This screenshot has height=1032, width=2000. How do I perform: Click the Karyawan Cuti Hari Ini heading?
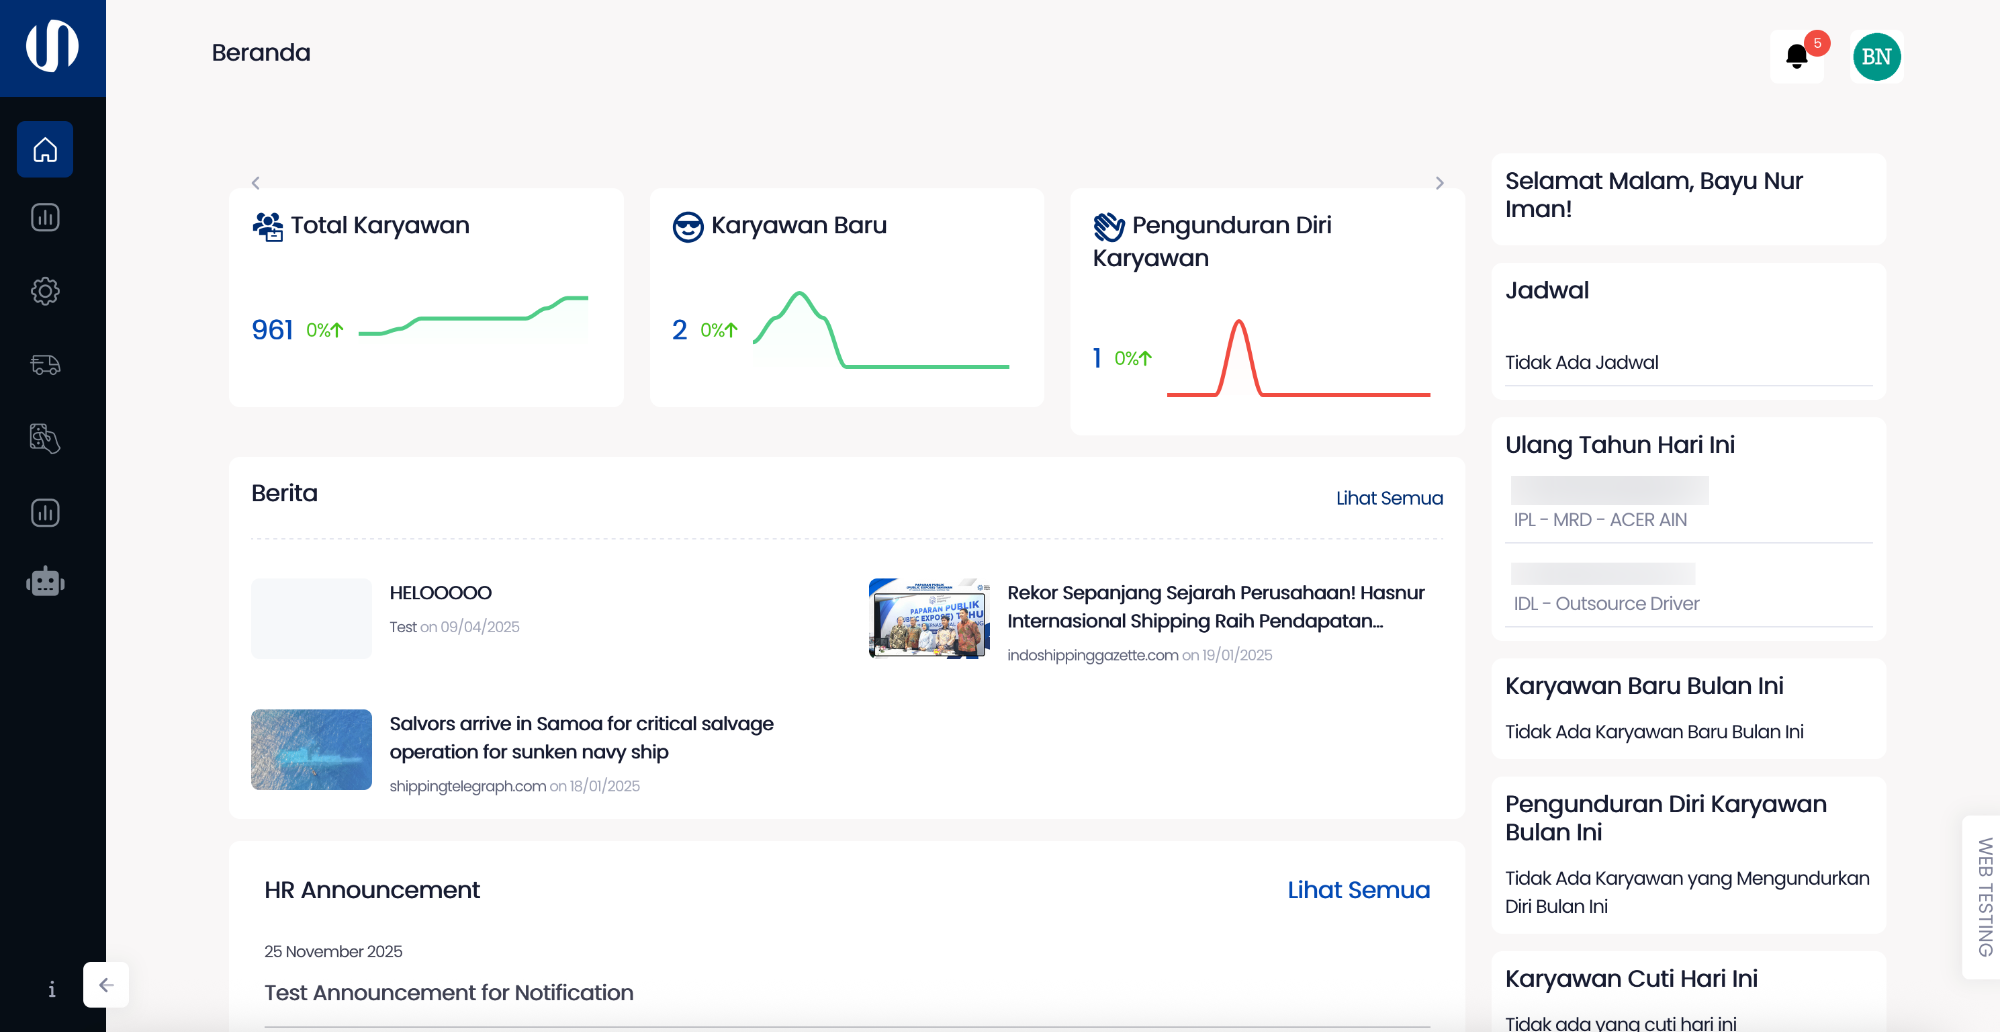tap(1631, 979)
